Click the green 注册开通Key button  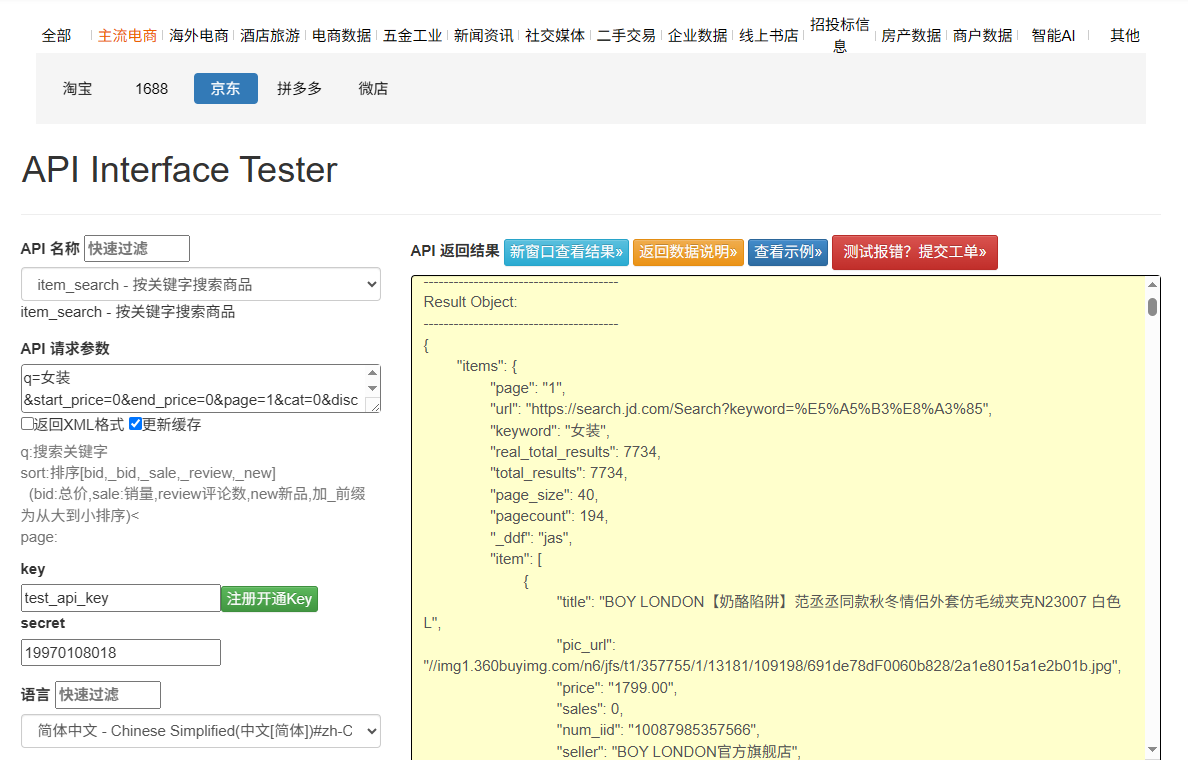(269, 598)
